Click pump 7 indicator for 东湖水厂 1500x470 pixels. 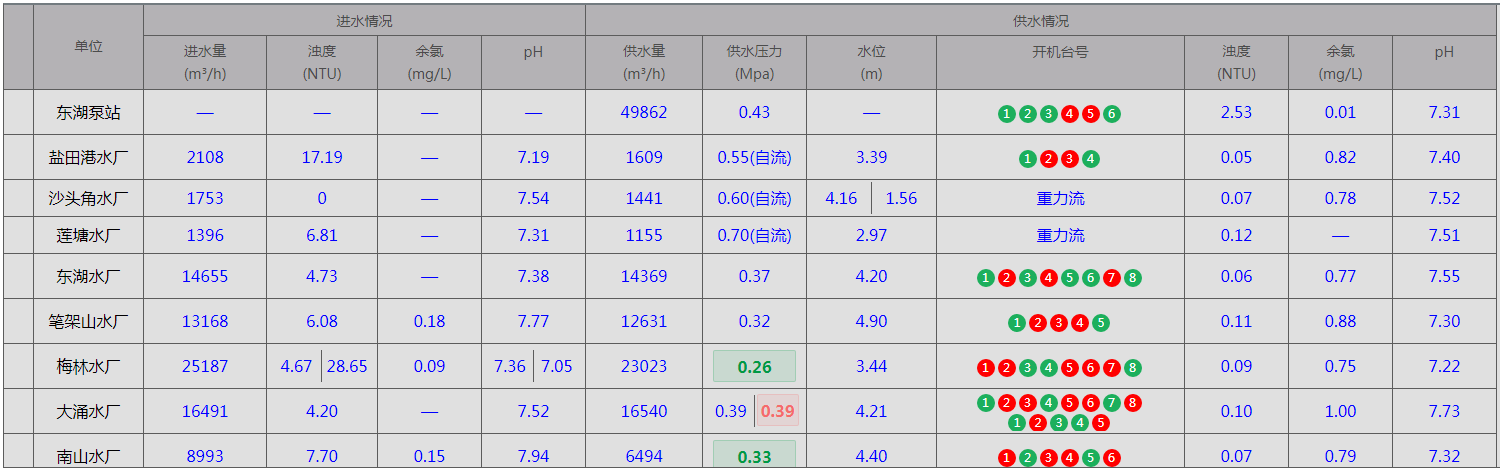tap(1112, 278)
